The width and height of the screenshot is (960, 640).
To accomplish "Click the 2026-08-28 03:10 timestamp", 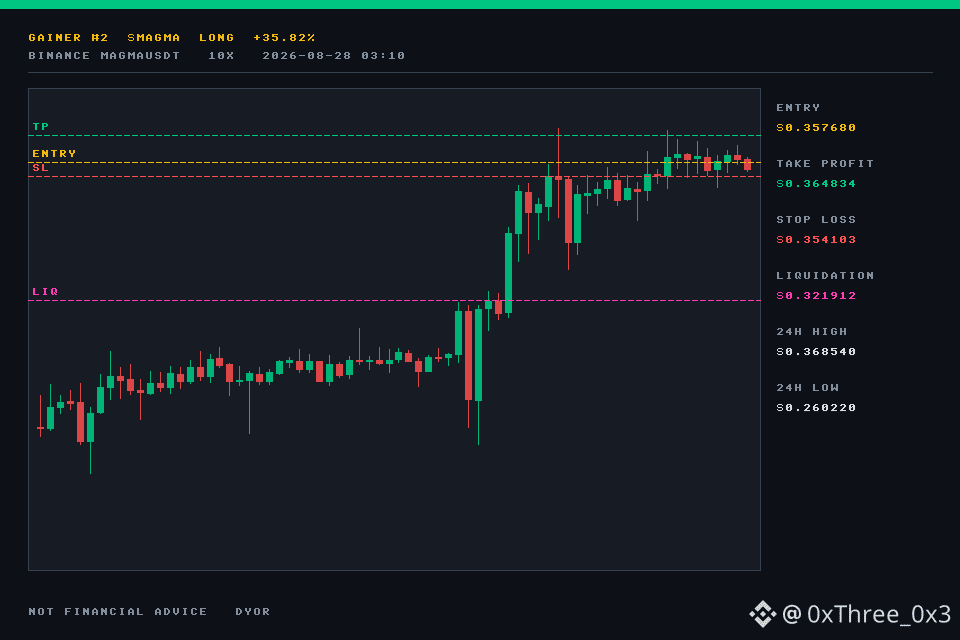I will 334,56.
